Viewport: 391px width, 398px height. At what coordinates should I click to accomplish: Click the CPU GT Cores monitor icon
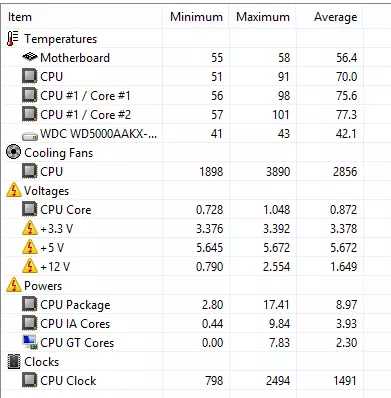coord(30,342)
